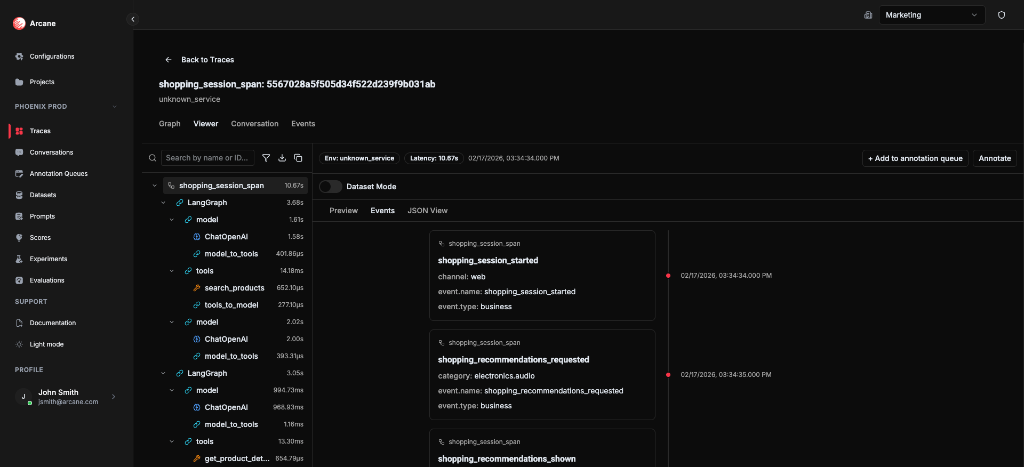The image size is (1024, 467).
Task: Click the jsmith@arcane.com email text
Action: click(x=69, y=402)
